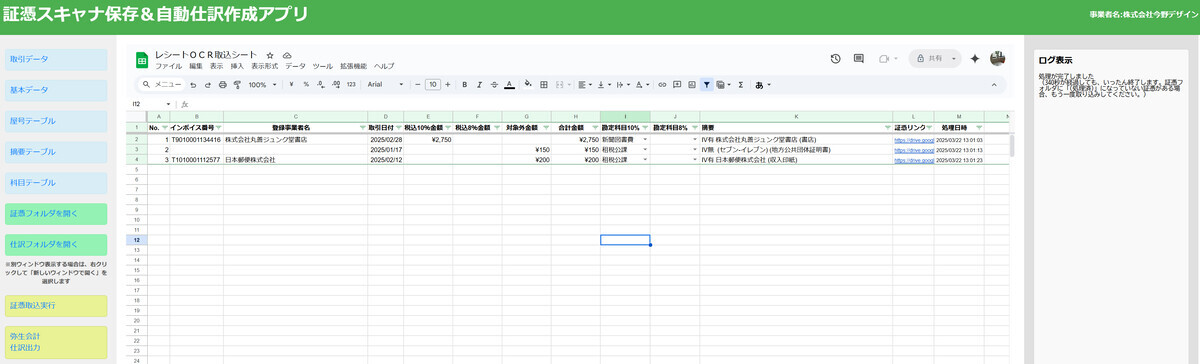Toggle italic formatting
The height and width of the screenshot is (364, 1200).
[479, 85]
